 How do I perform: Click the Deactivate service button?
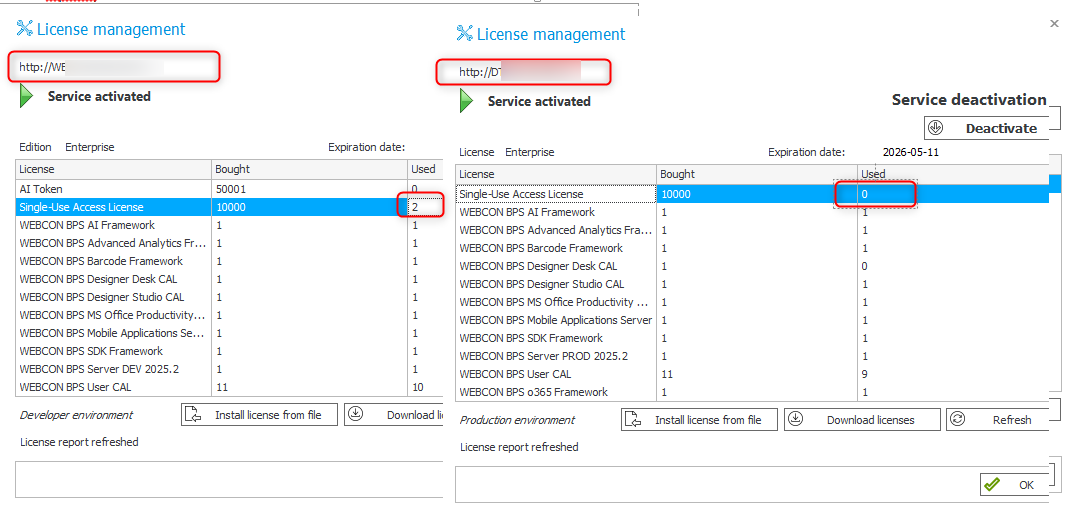(985, 129)
